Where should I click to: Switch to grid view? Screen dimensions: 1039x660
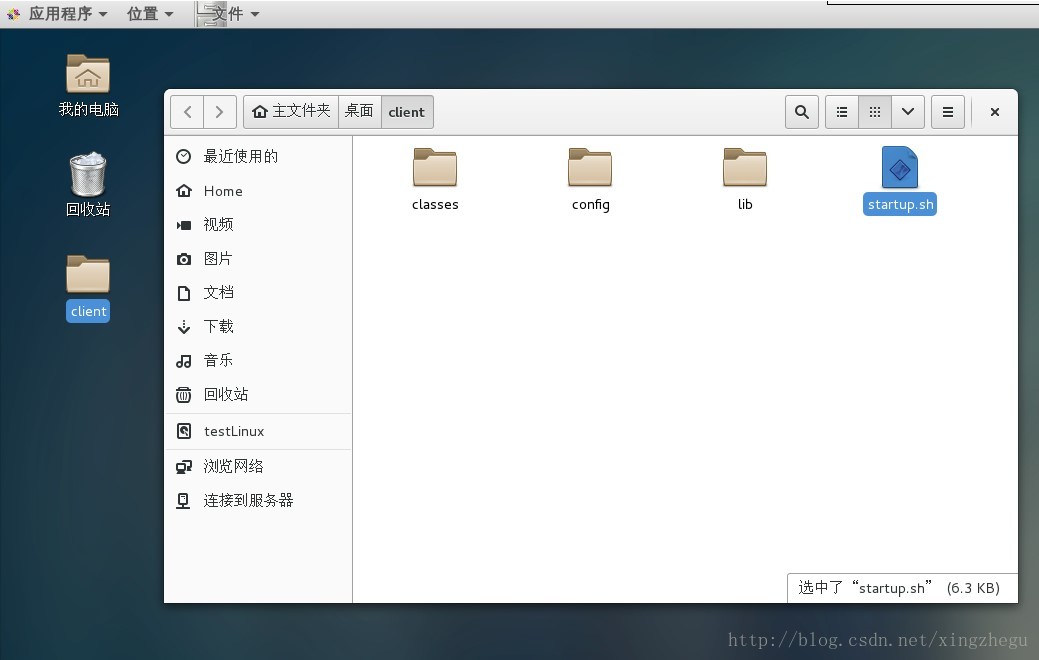[x=874, y=112]
